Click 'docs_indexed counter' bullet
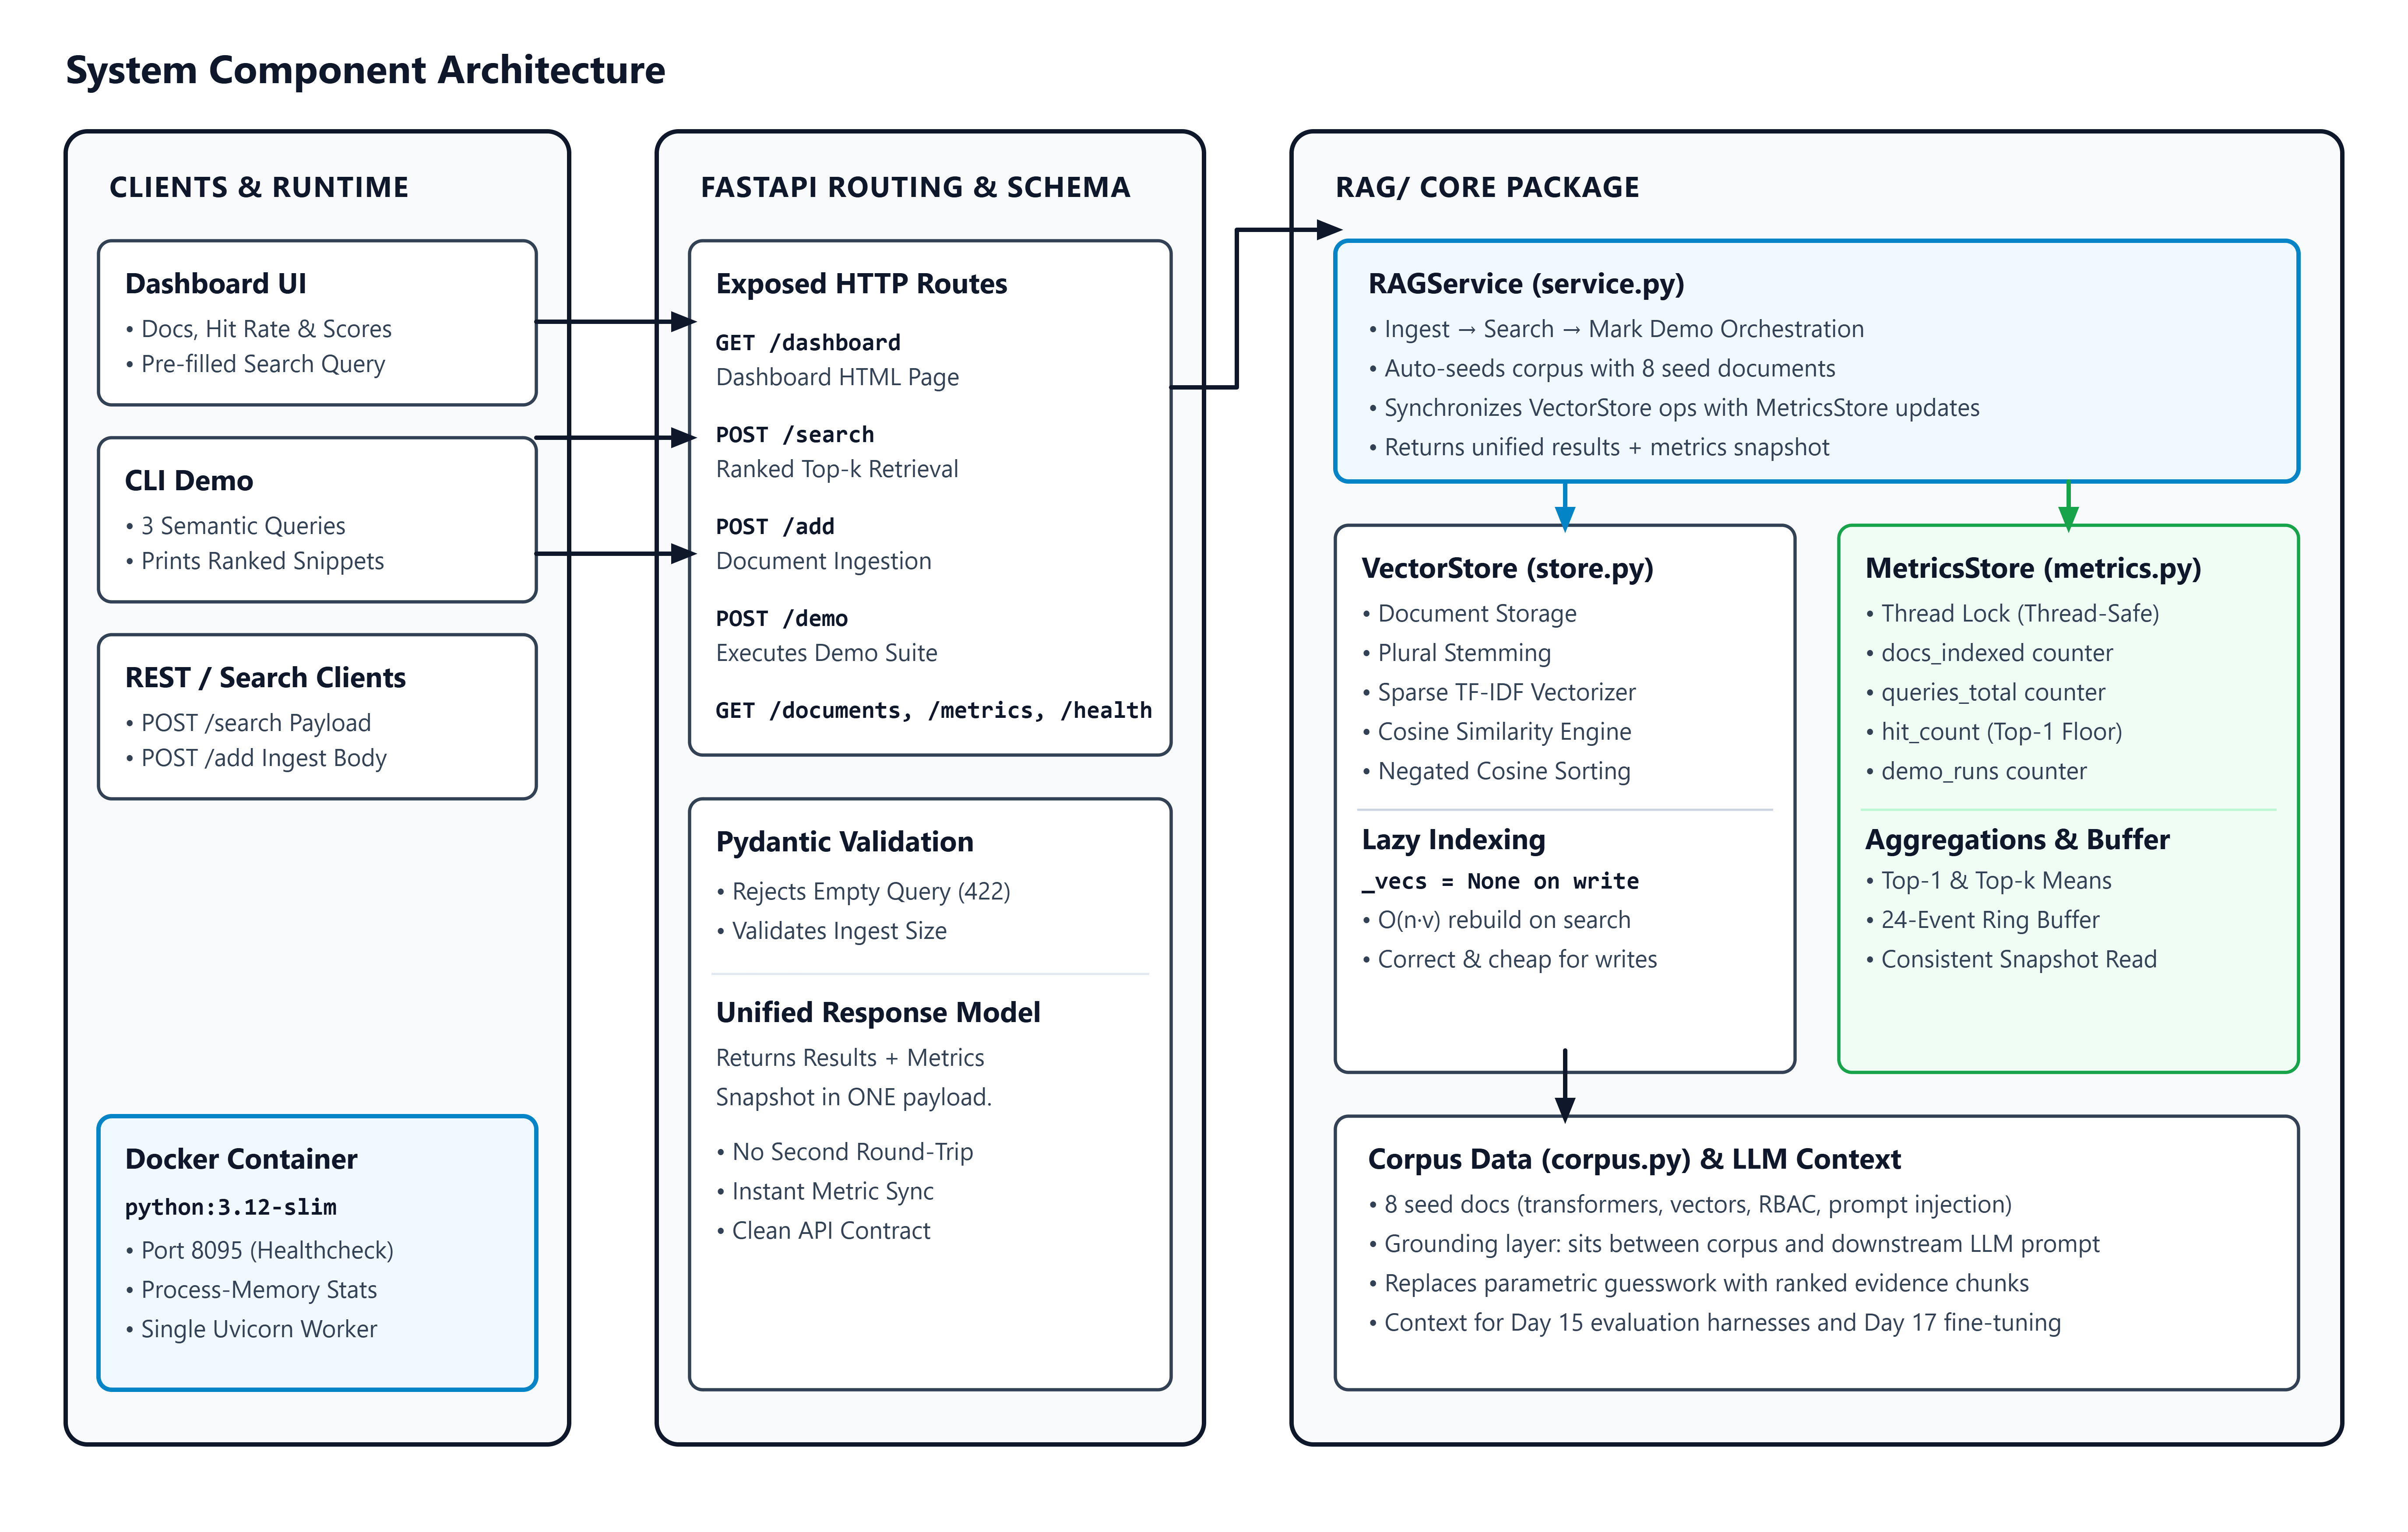This screenshot has height=1532, width=2408. pos(1989,653)
